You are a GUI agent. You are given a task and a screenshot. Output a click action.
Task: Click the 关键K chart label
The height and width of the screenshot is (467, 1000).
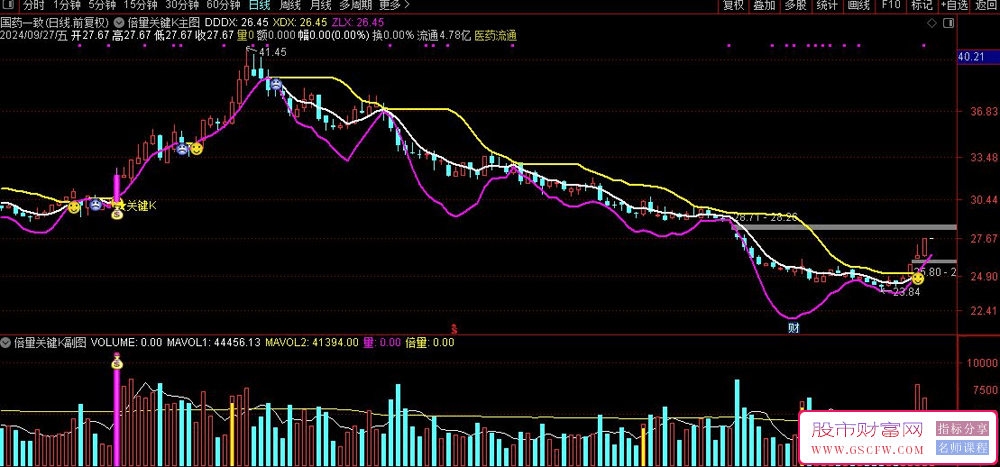coord(142,205)
